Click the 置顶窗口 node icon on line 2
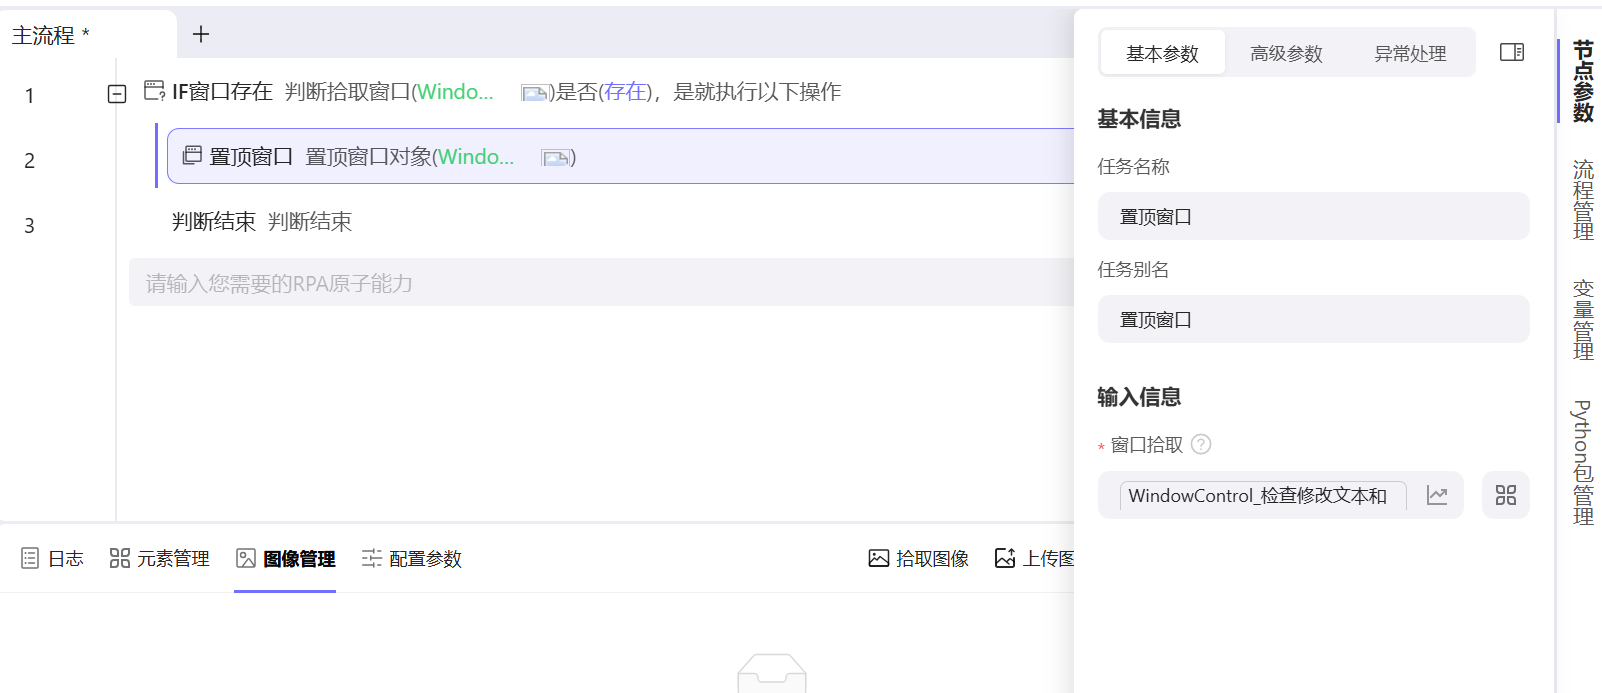Viewport: 1602px width, 693px height. pos(192,155)
